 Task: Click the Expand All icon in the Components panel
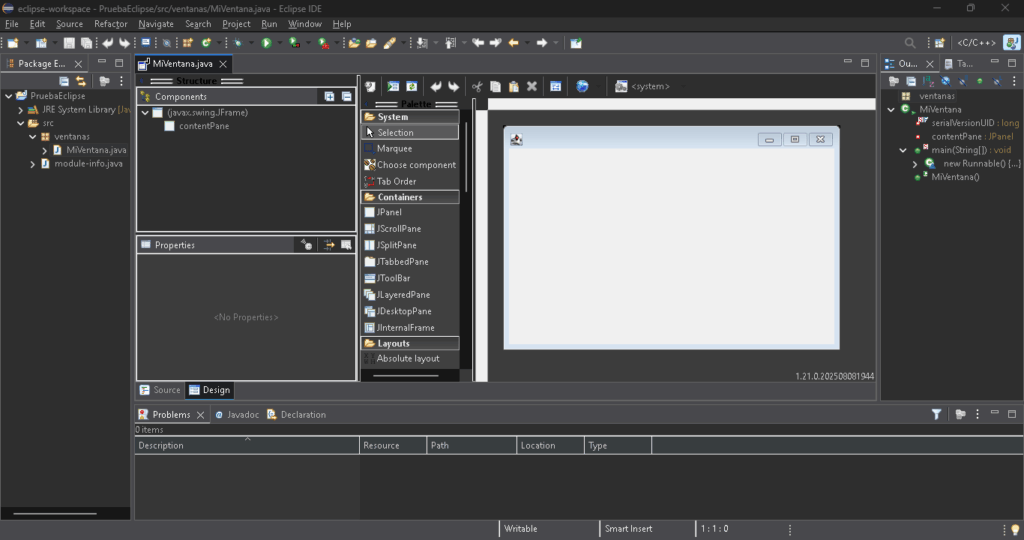pyautogui.click(x=329, y=97)
